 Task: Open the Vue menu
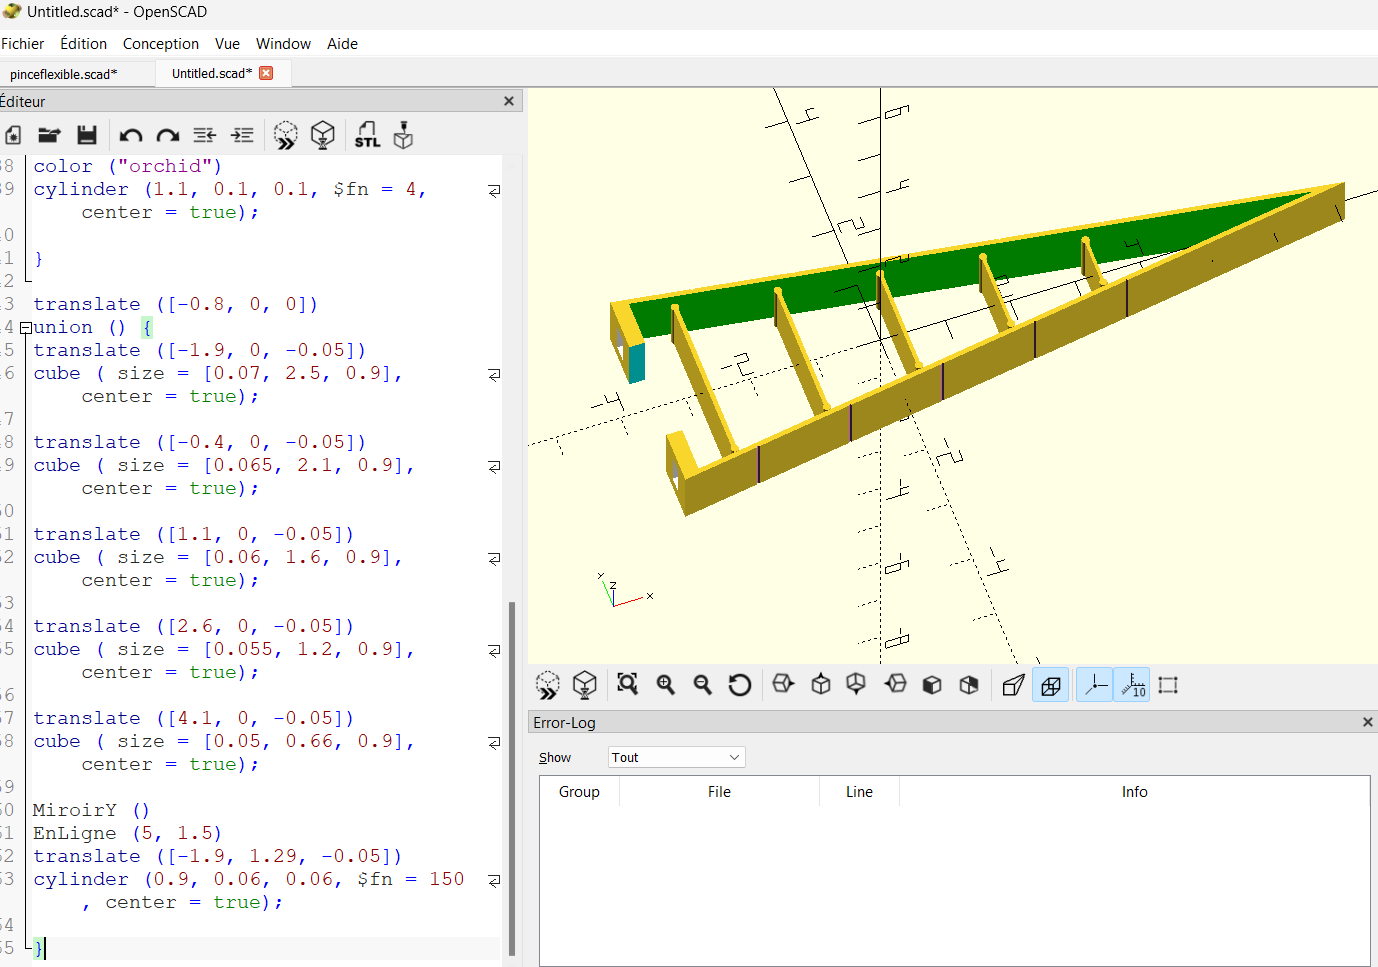[x=227, y=44]
